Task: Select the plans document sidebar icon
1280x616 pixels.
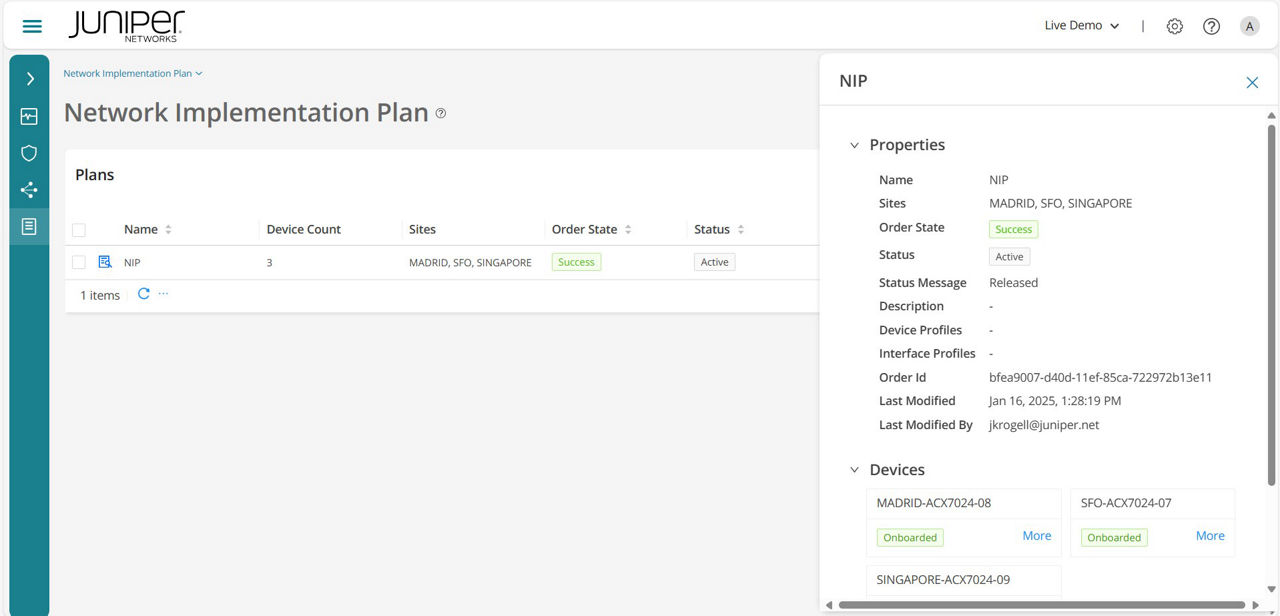Action: pyautogui.click(x=29, y=226)
